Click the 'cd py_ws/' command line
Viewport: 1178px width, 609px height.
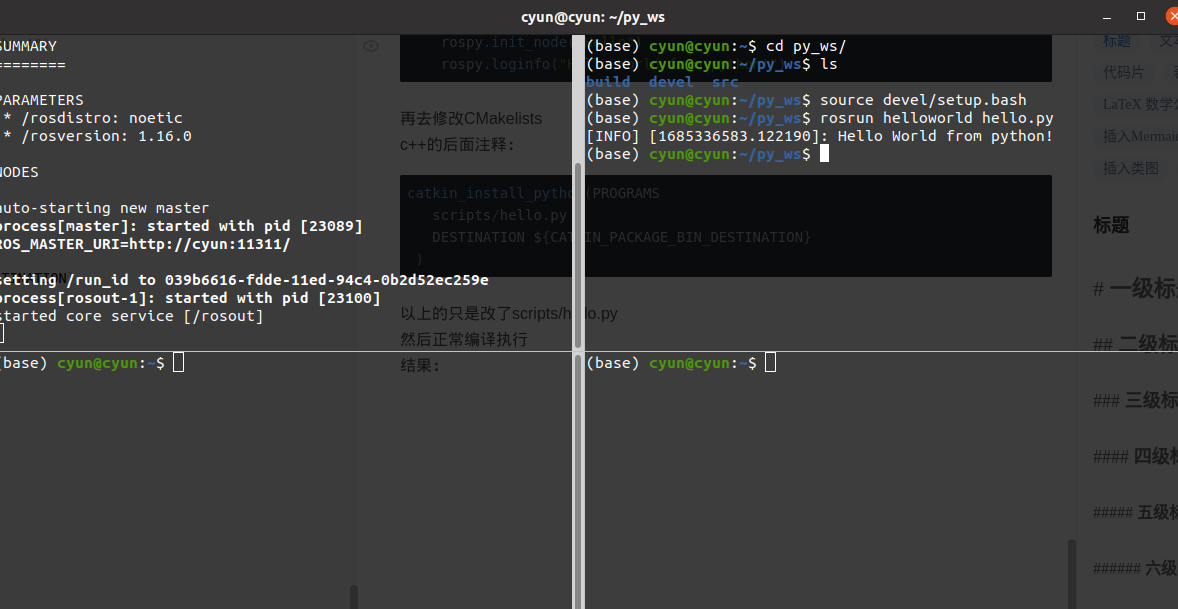coord(716,46)
